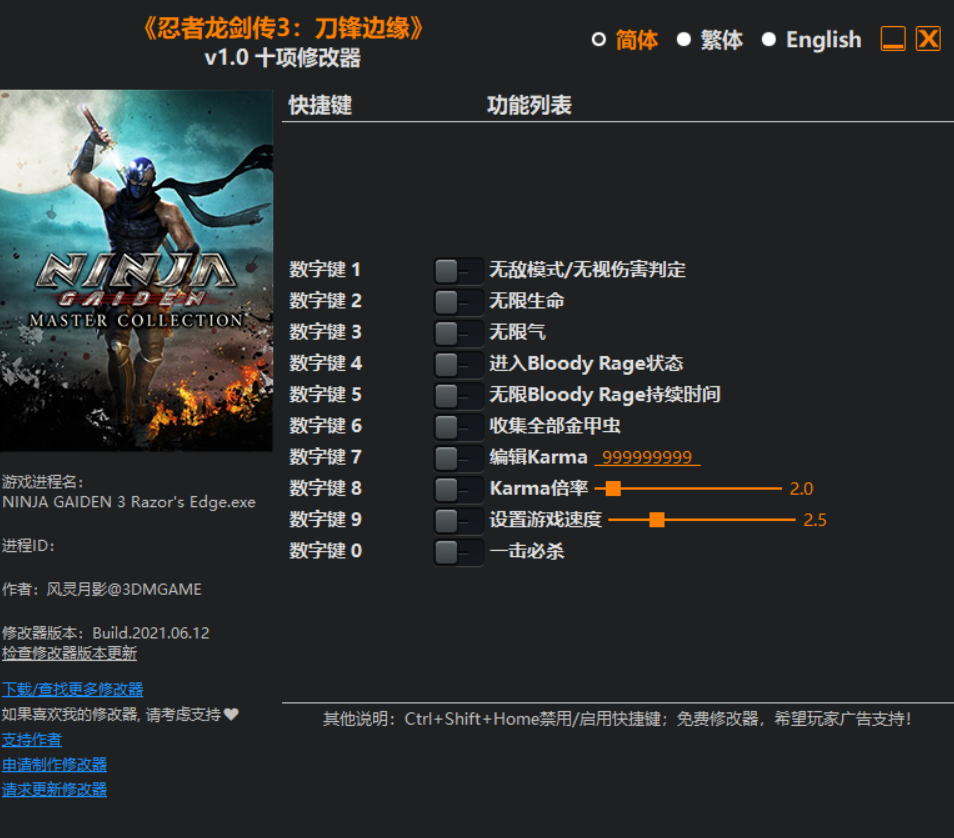Click the 数字键 9 hotkey label
The height and width of the screenshot is (838, 954).
click(x=326, y=520)
